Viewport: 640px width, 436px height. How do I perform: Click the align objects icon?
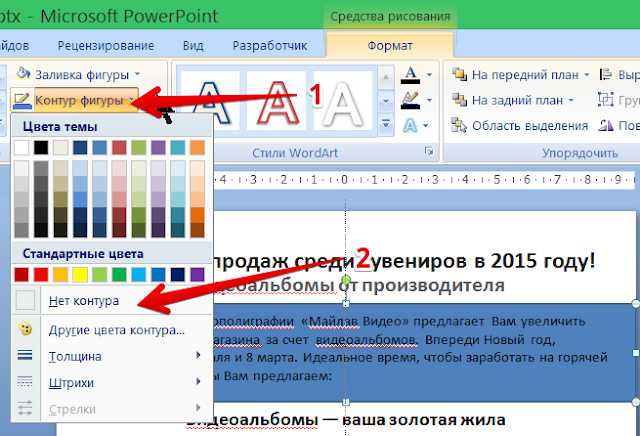coord(606,75)
